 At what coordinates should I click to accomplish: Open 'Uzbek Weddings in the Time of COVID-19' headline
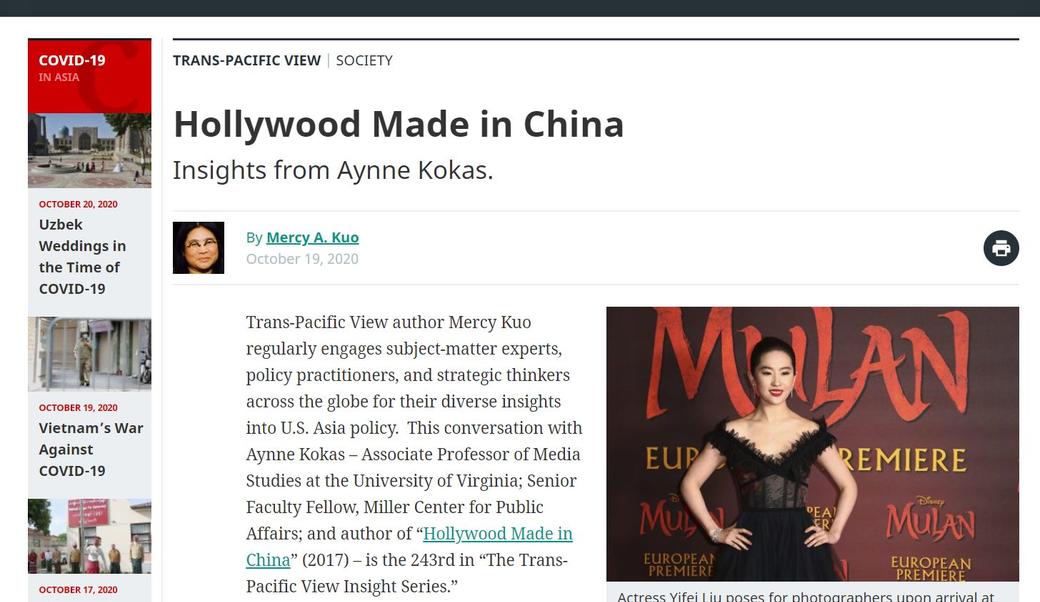click(x=84, y=256)
